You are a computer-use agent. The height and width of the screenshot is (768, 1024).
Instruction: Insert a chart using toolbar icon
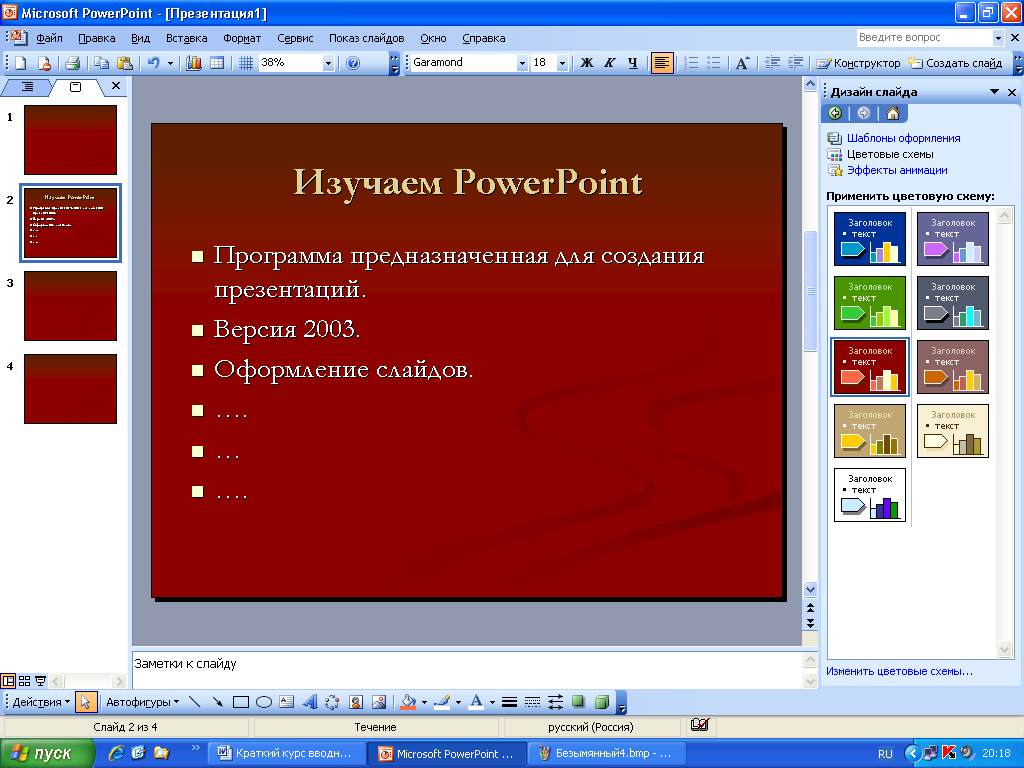point(194,63)
